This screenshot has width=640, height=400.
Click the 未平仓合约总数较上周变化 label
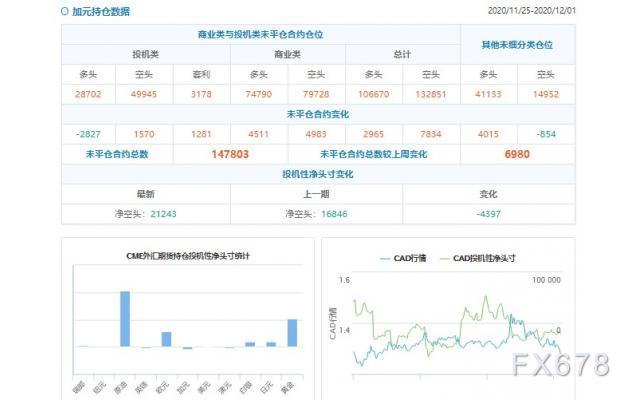(373, 154)
